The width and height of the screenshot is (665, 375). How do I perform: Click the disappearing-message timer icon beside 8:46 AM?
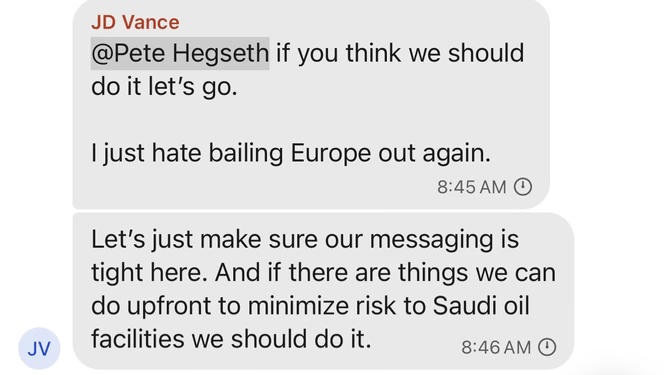click(547, 347)
